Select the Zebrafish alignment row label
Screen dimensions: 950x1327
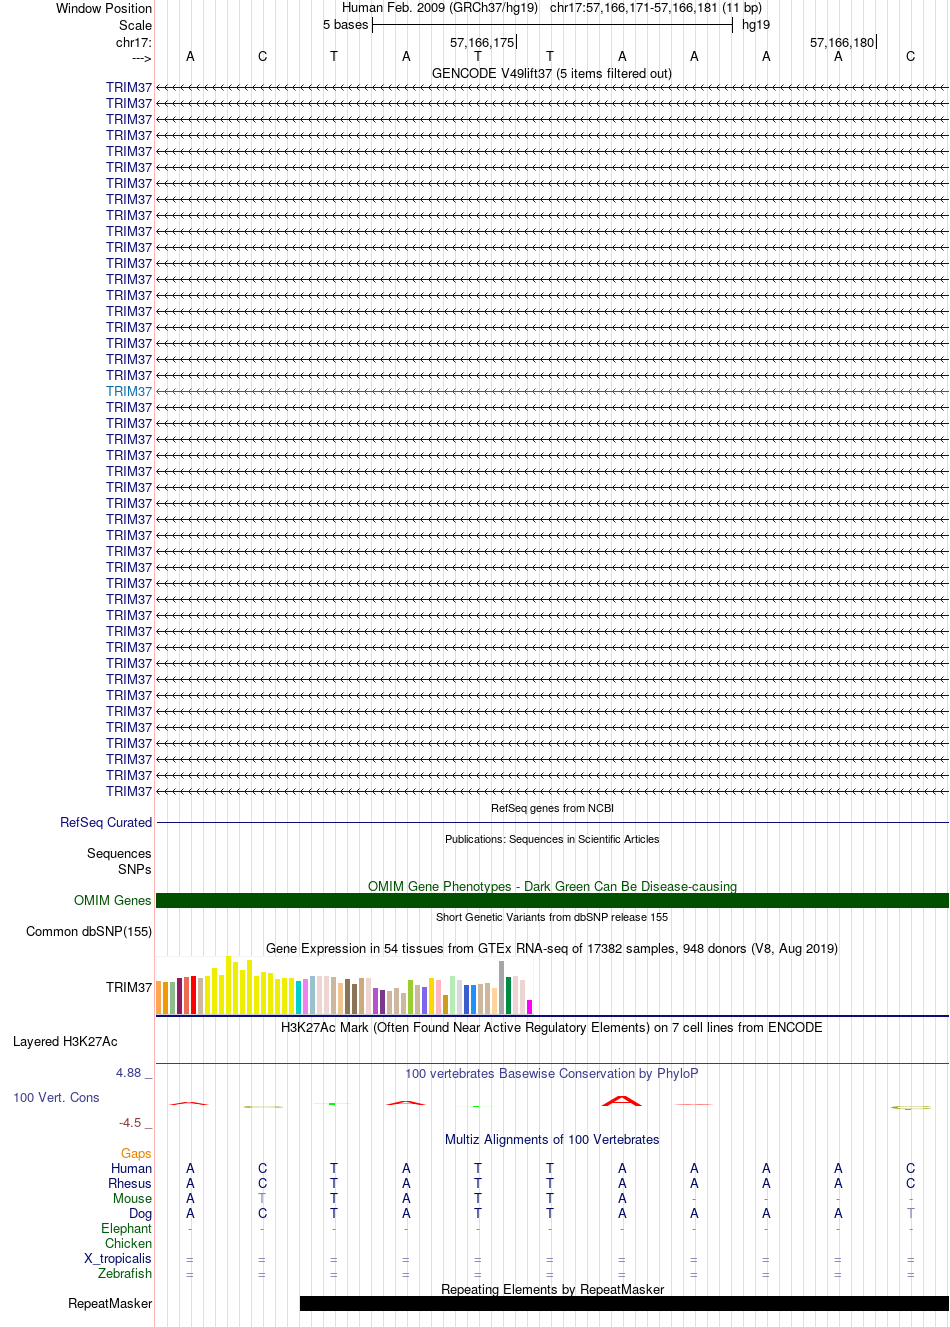pyautogui.click(x=125, y=1273)
